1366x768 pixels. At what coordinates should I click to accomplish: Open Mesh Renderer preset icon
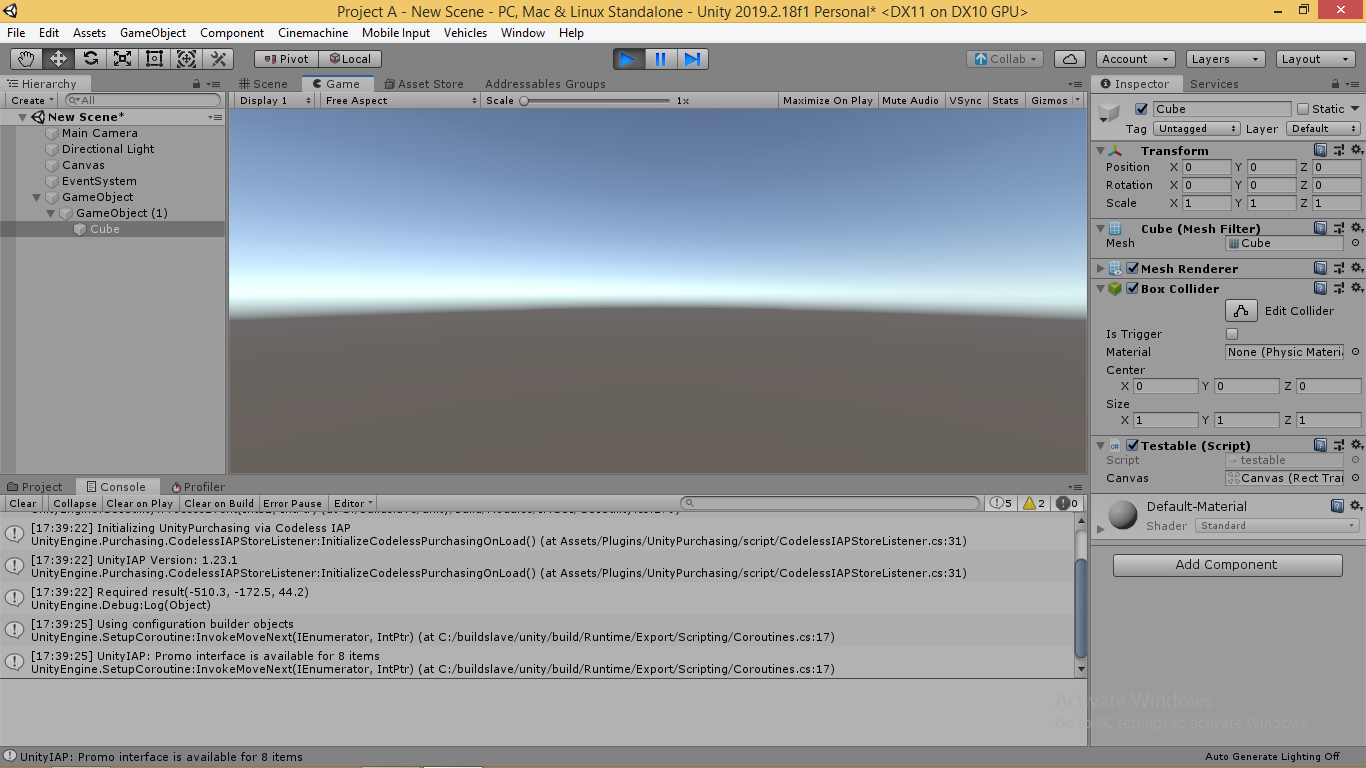coord(1339,268)
